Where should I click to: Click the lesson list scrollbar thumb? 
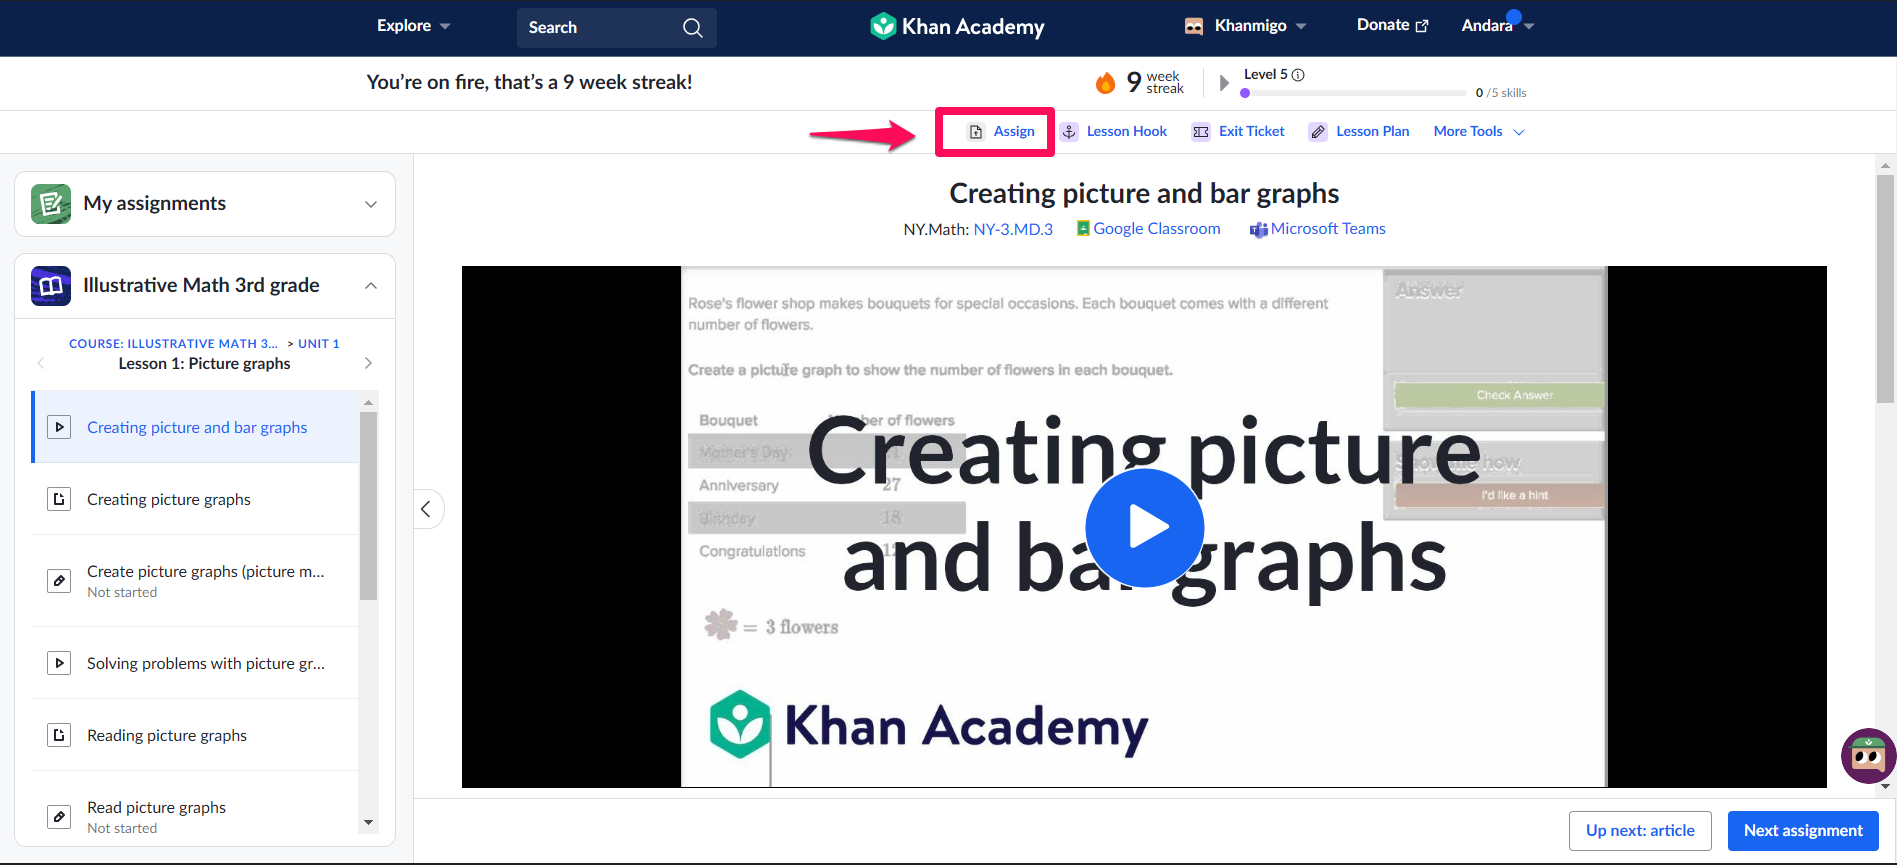click(368, 505)
